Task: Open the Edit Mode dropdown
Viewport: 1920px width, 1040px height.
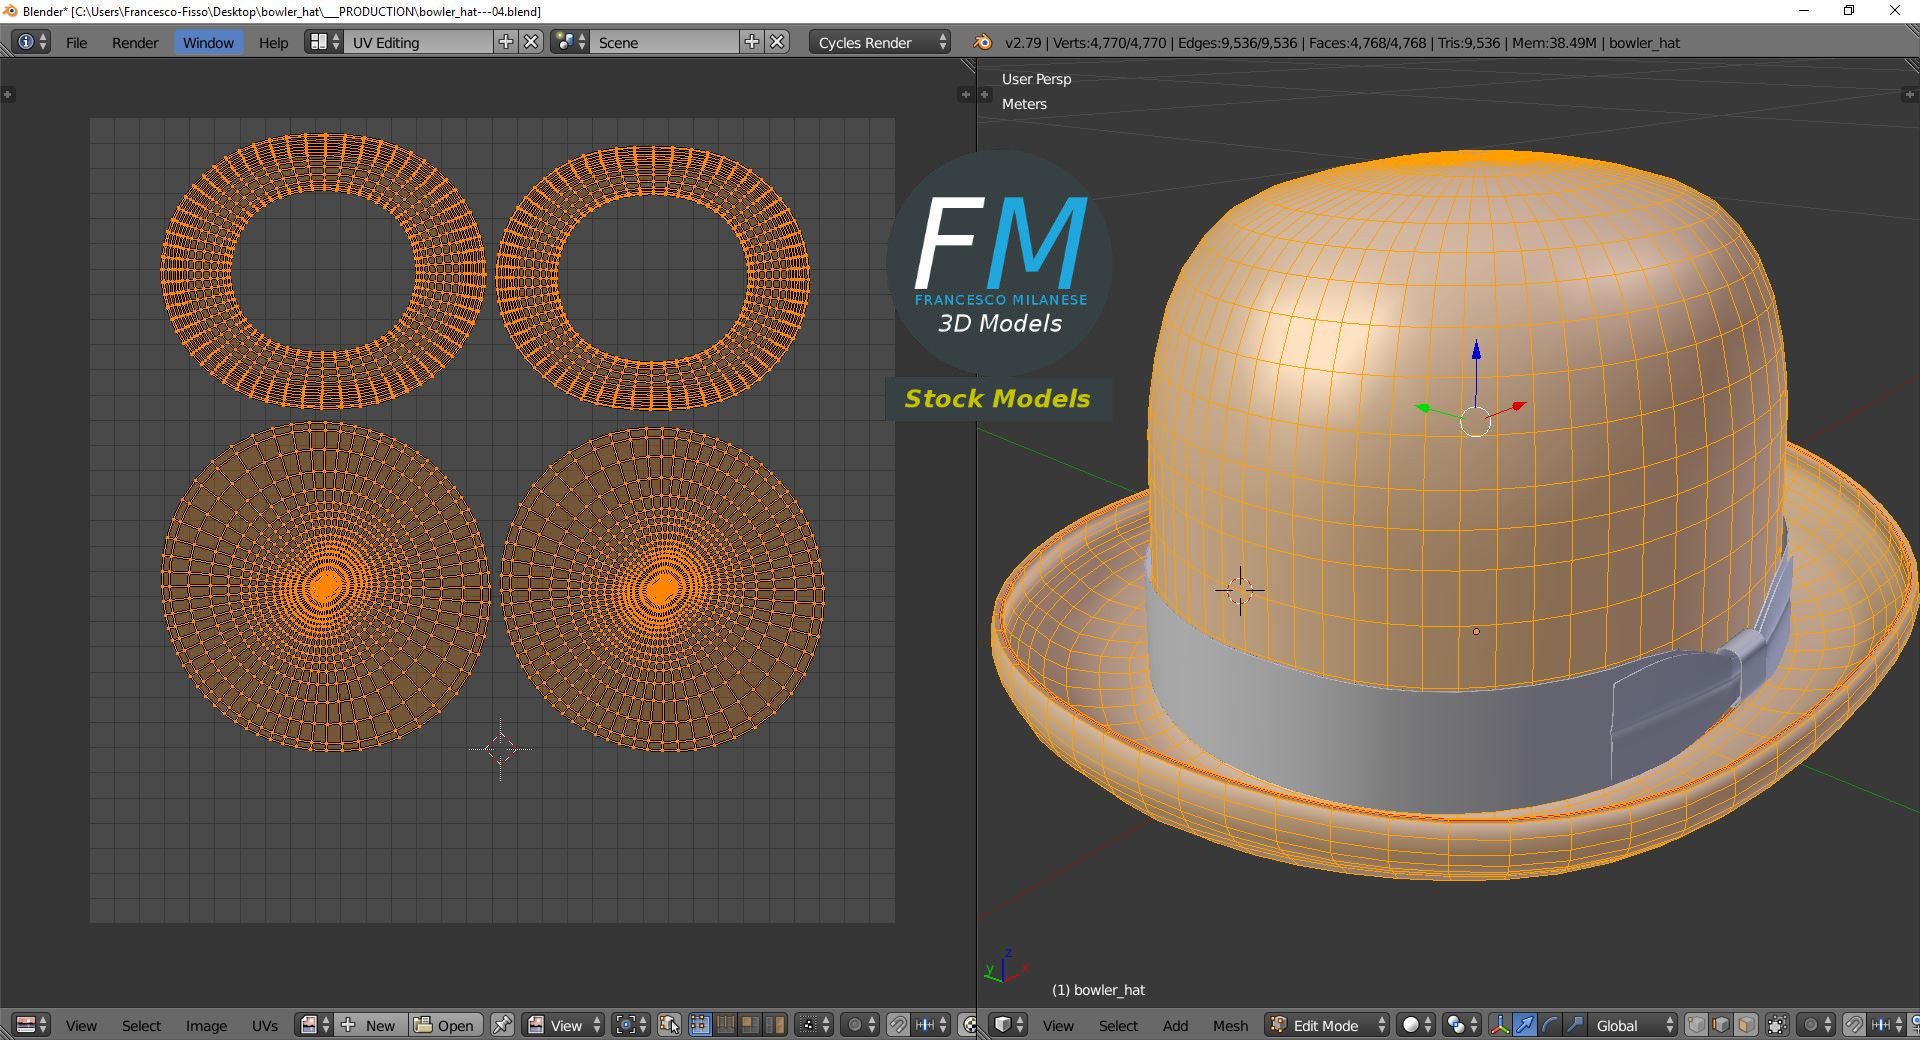Action: click(x=1327, y=1025)
